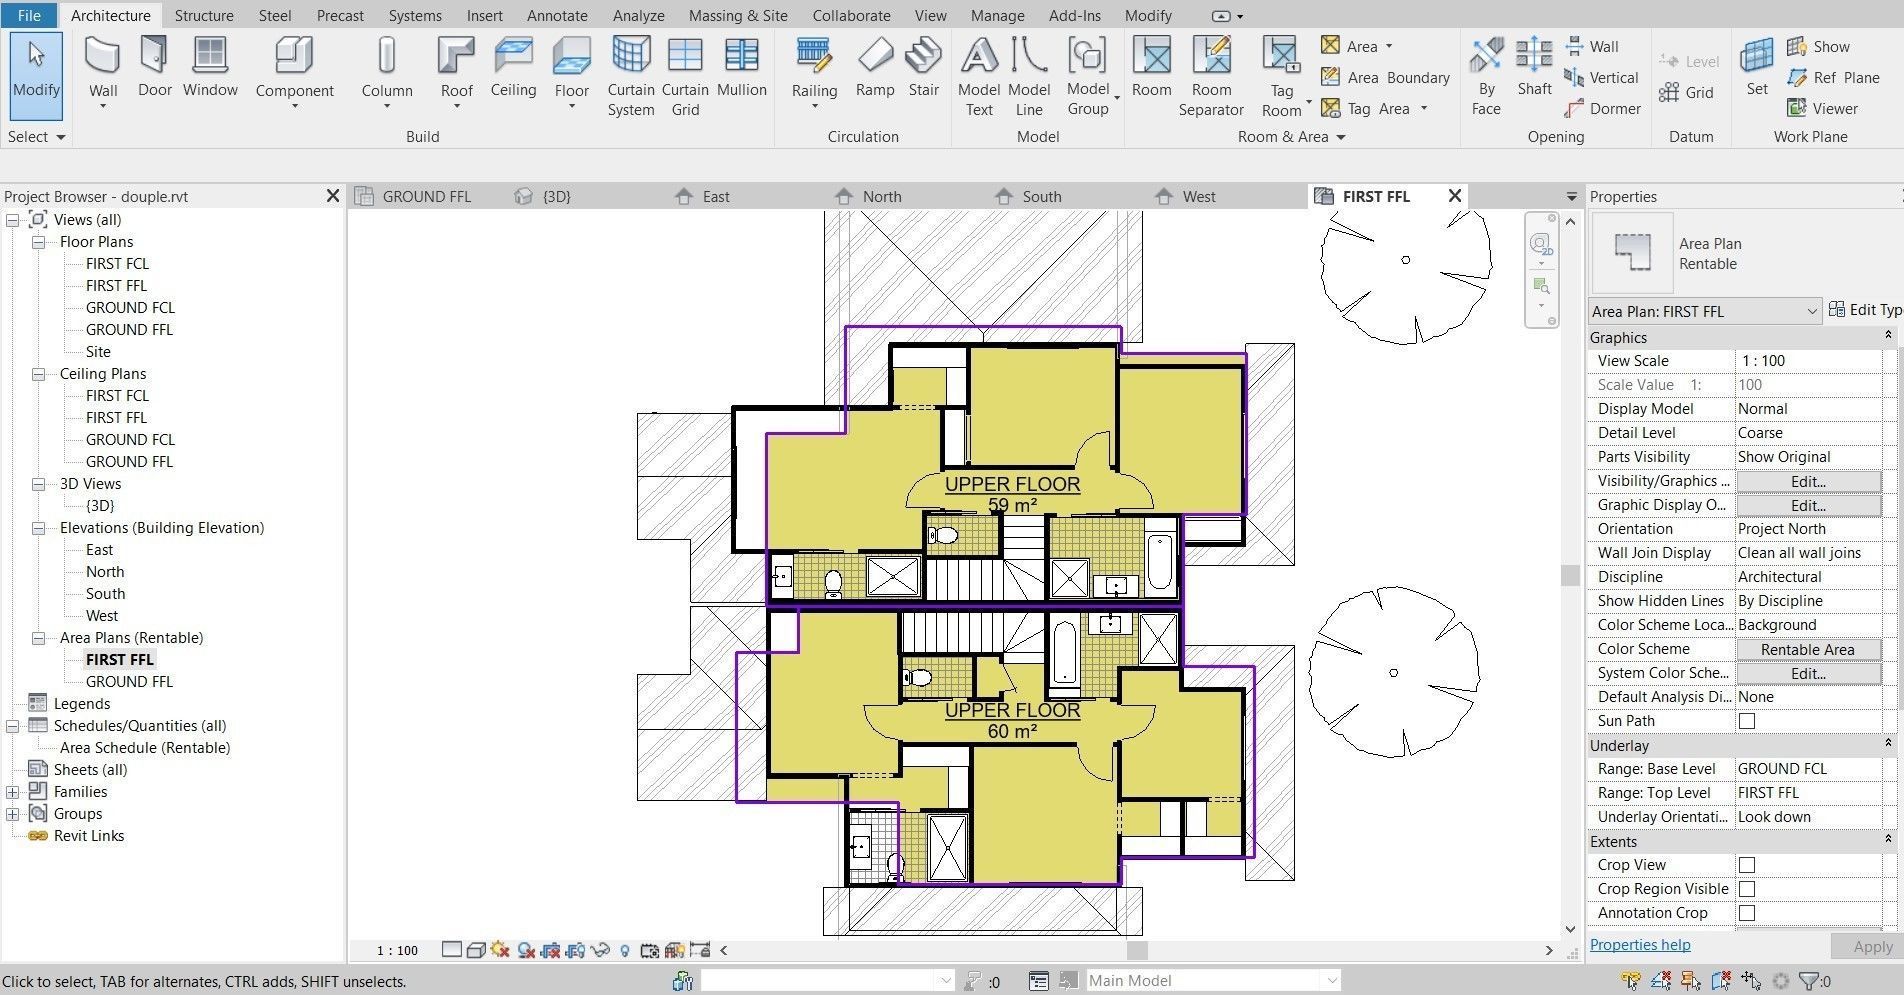Image resolution: width=1904 pixels, height=995 pixels.
Task: Collapse the Views (all) tree node
Action: tap(13, 220)
